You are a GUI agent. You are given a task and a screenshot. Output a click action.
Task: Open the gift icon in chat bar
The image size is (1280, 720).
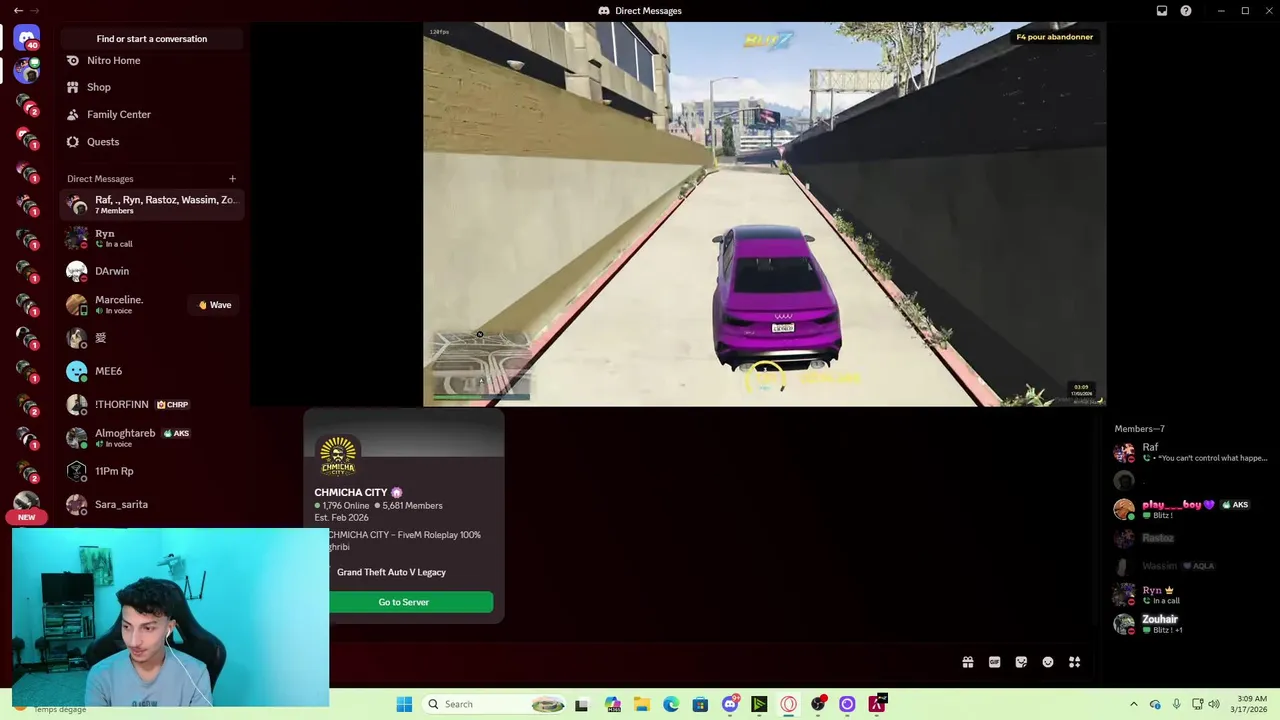968,662
